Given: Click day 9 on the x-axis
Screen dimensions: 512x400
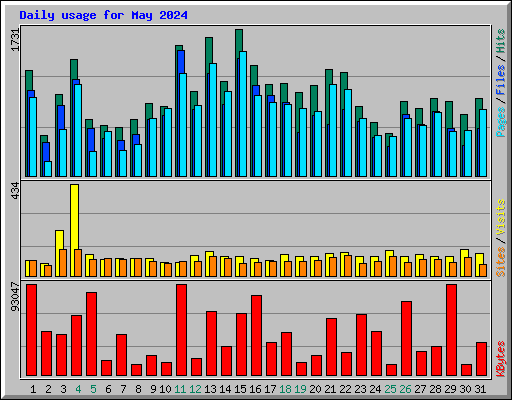Looking at the screenshot, I should tap(153, 389).
